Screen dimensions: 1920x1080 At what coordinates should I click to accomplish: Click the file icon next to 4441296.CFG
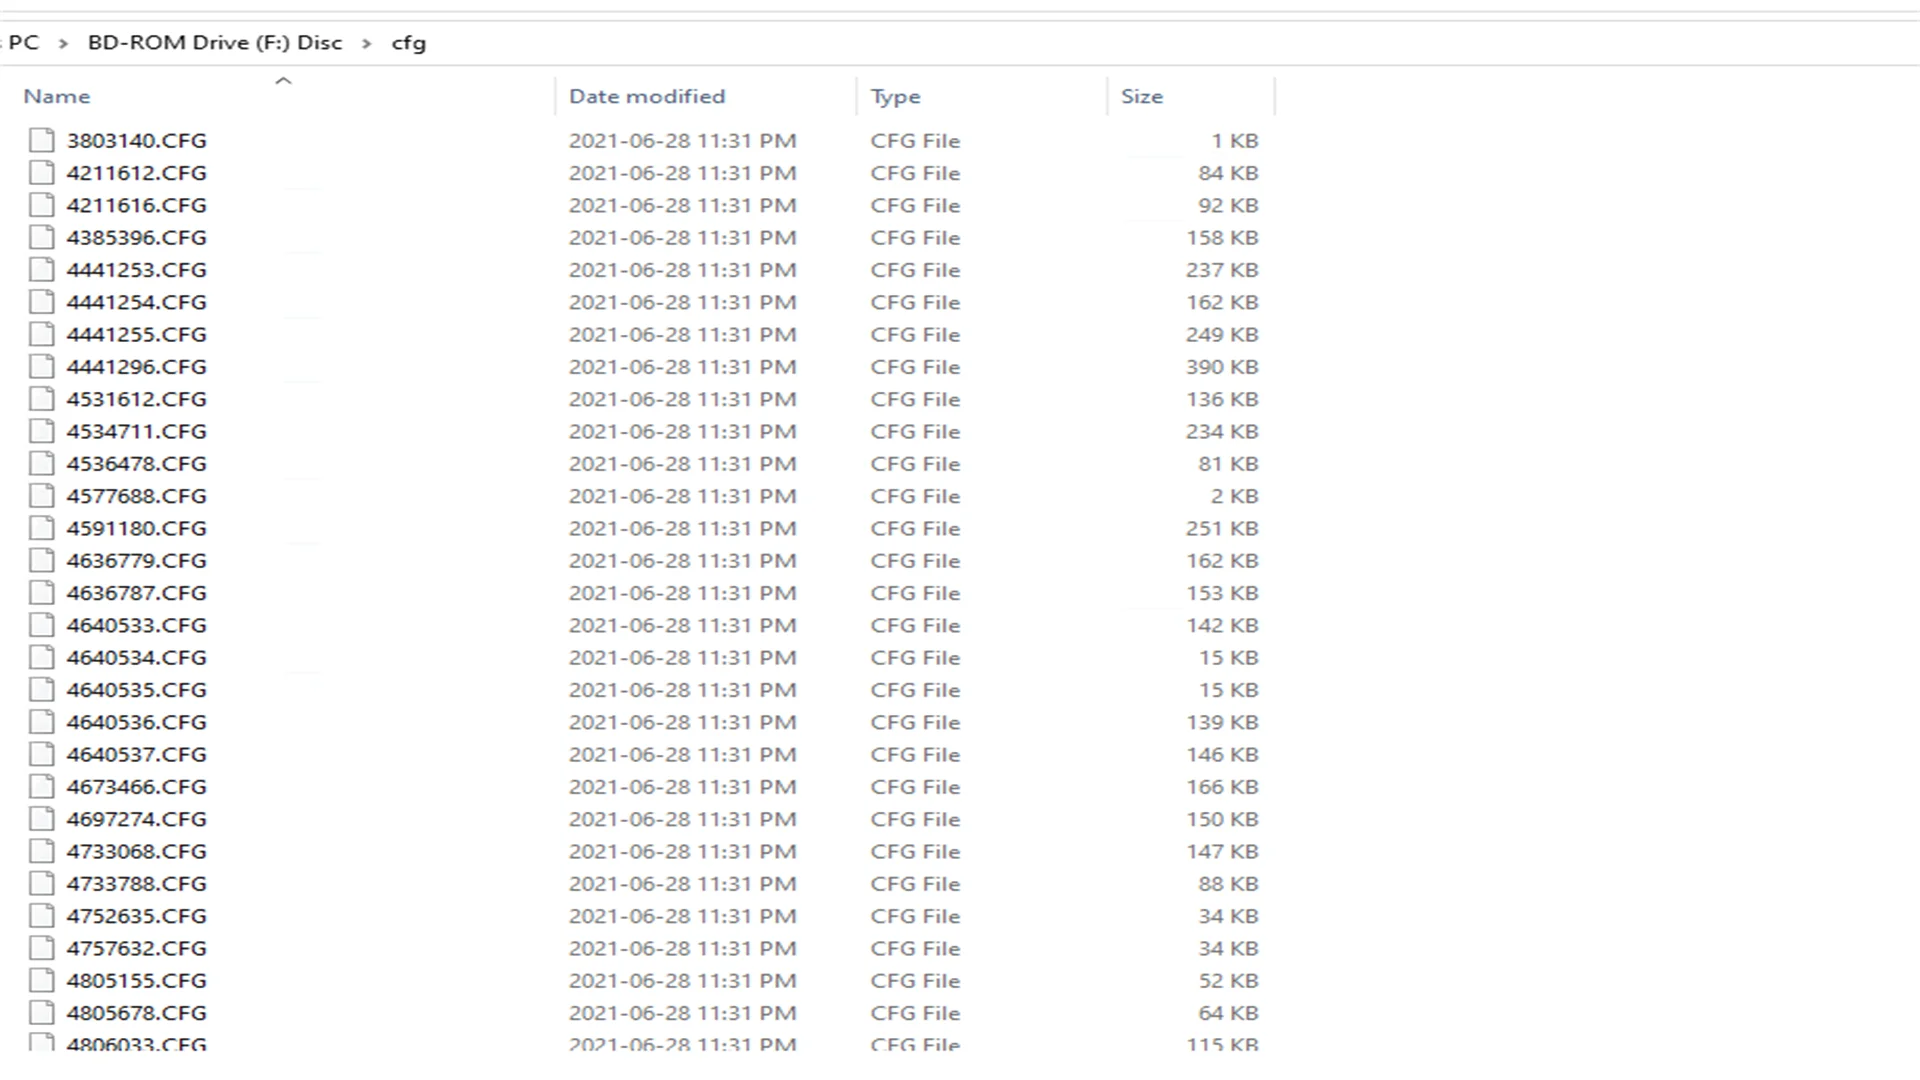tap(42, 367)
